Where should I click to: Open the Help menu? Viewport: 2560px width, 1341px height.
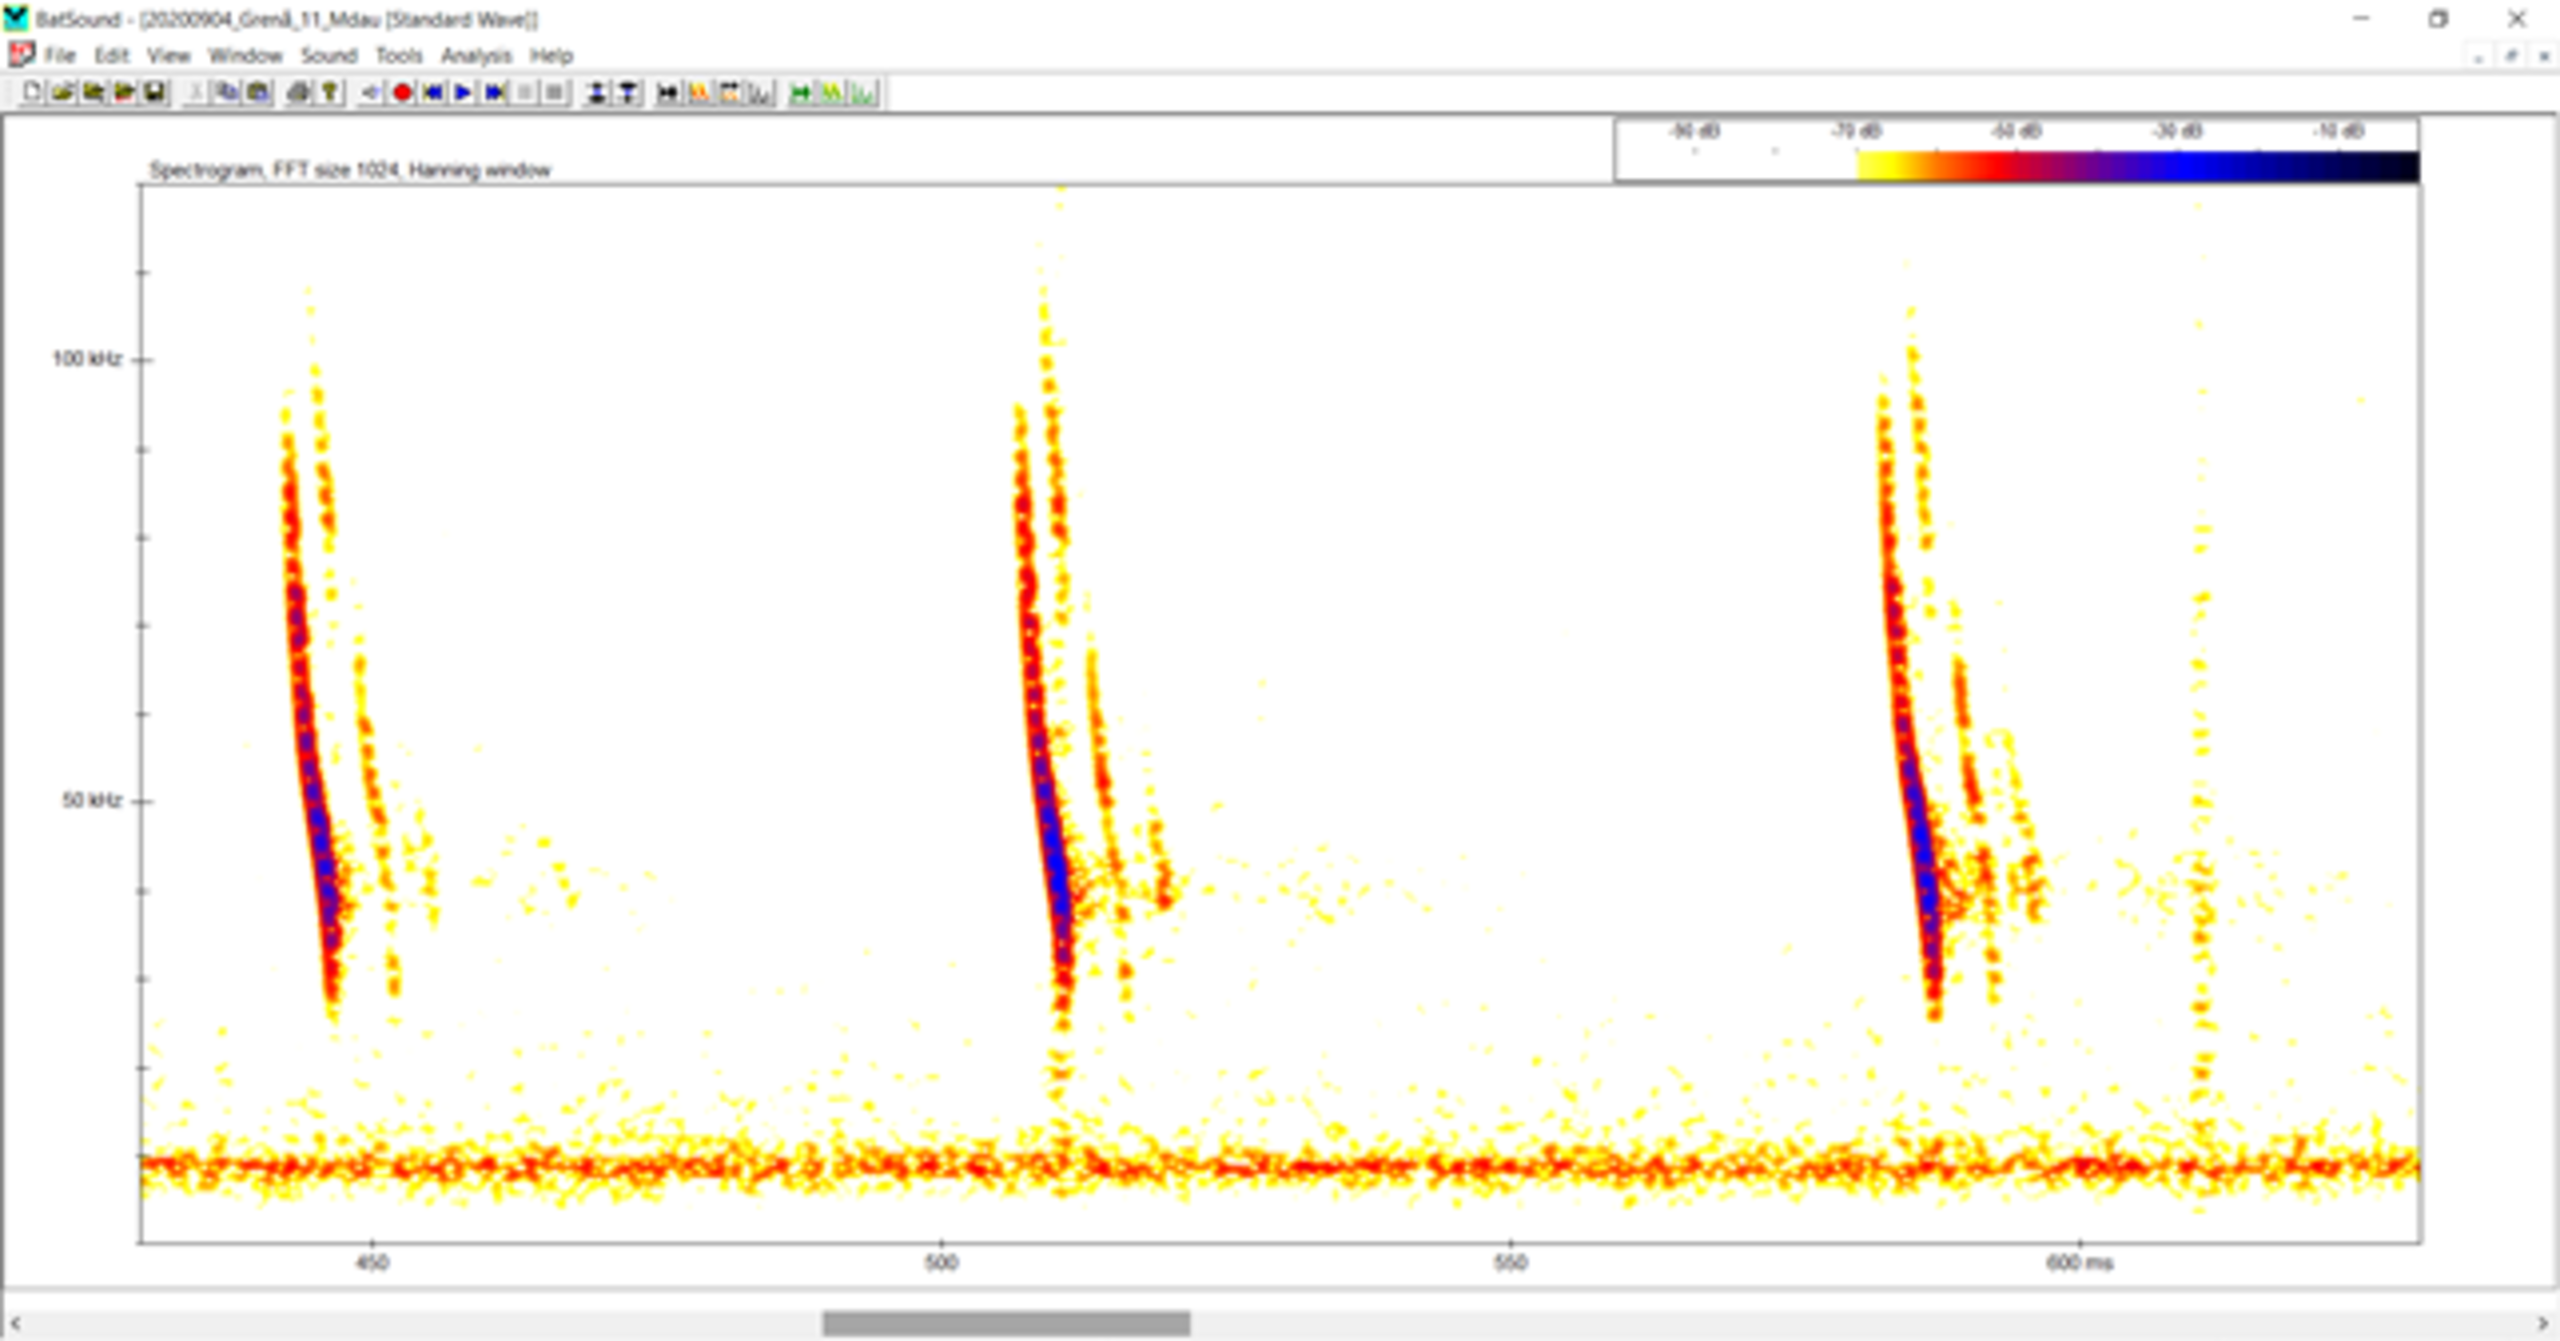point(551,55)
